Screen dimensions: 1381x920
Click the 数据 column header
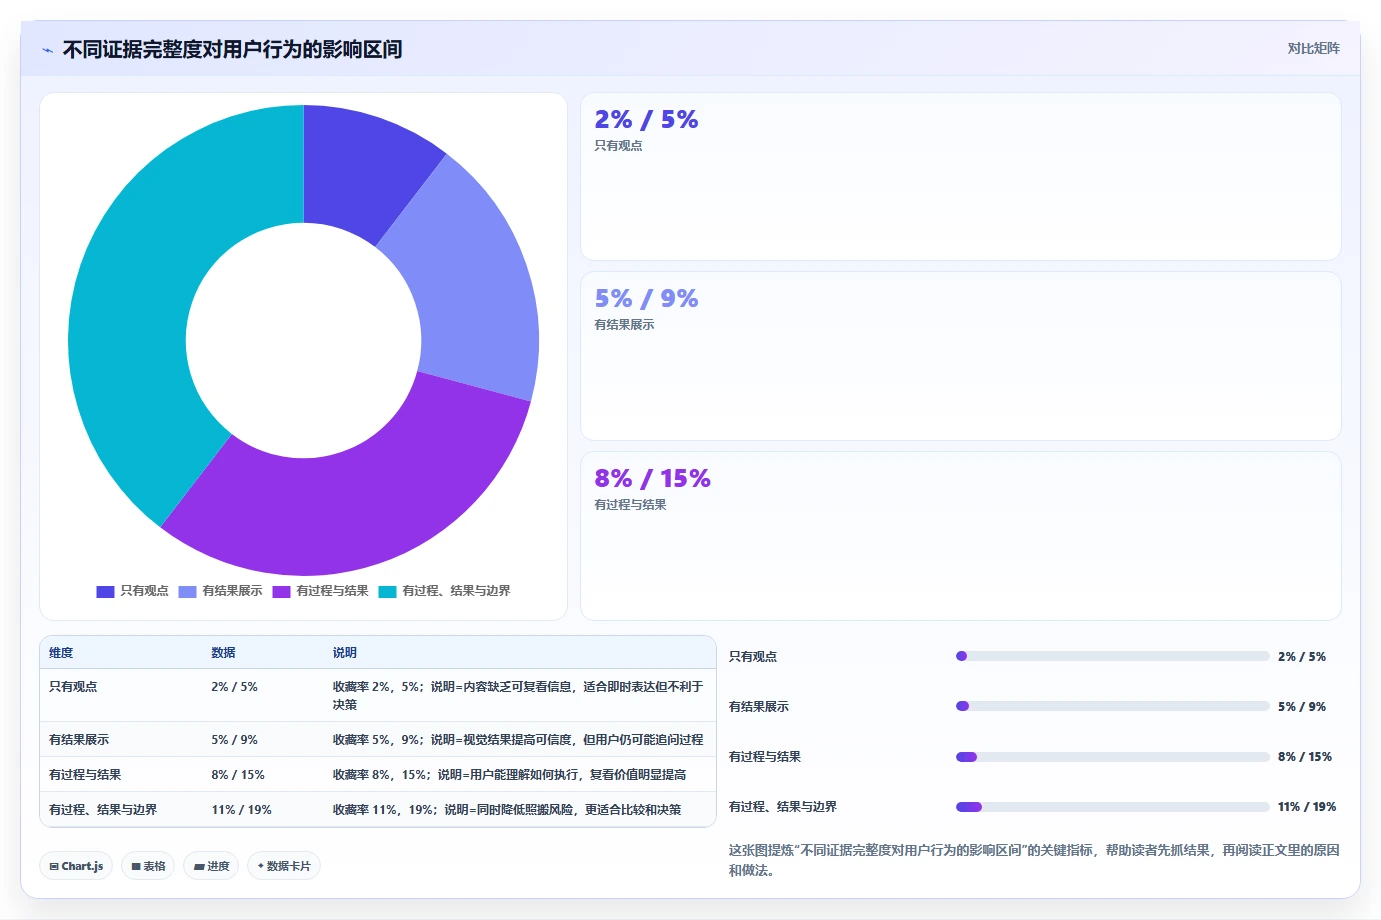click(223, 652)
